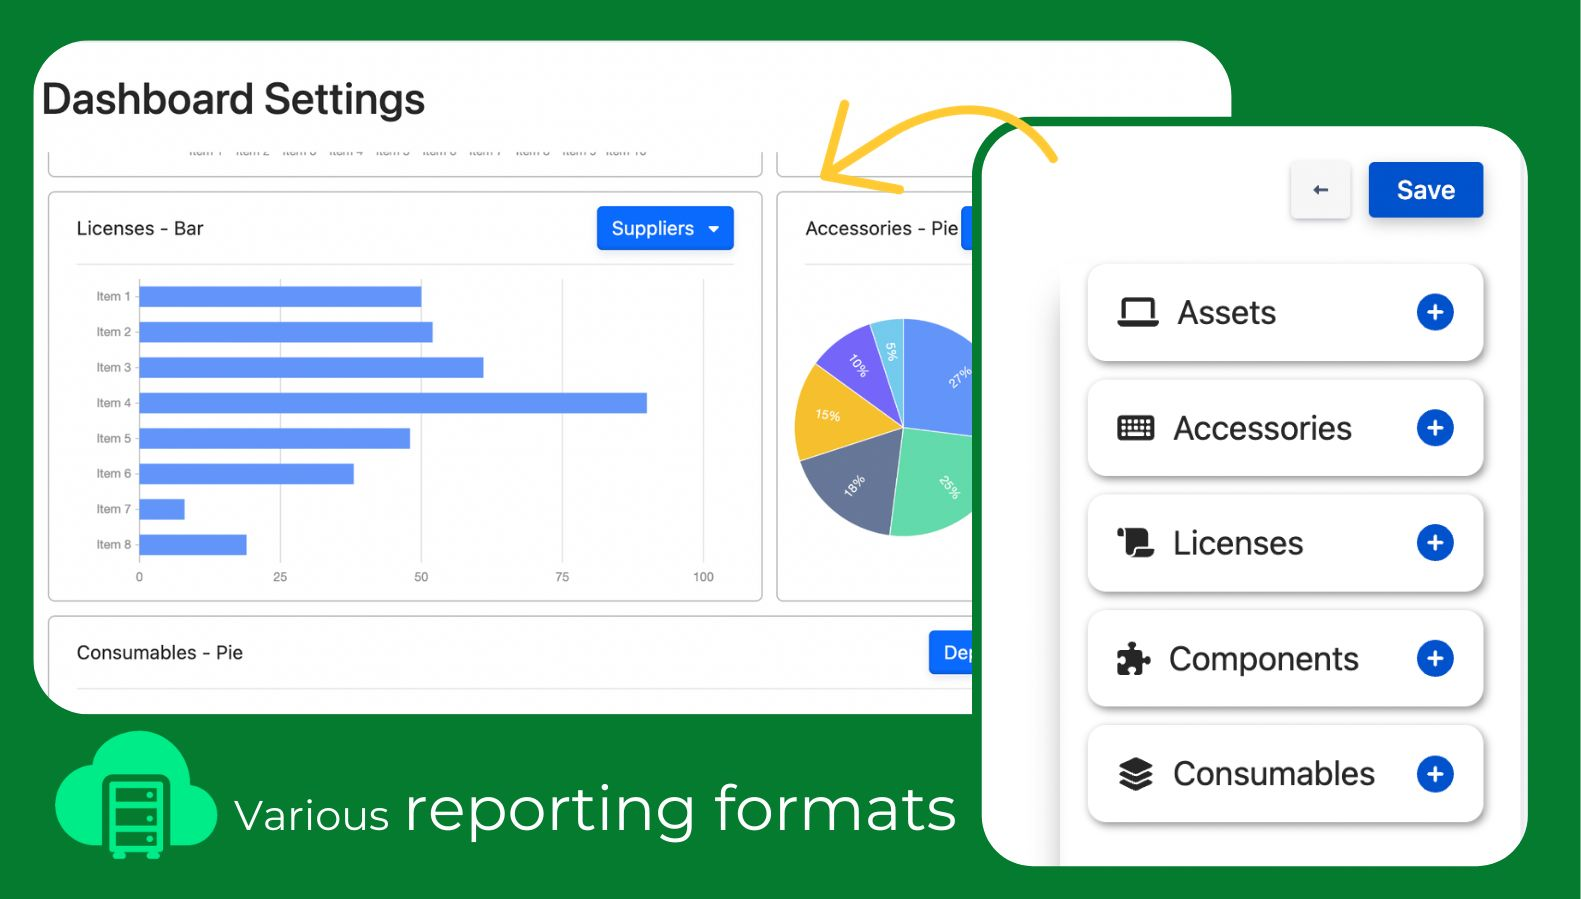
Task: Expand the dropdown on Consumables - Pie card
Action: point(951,652)
